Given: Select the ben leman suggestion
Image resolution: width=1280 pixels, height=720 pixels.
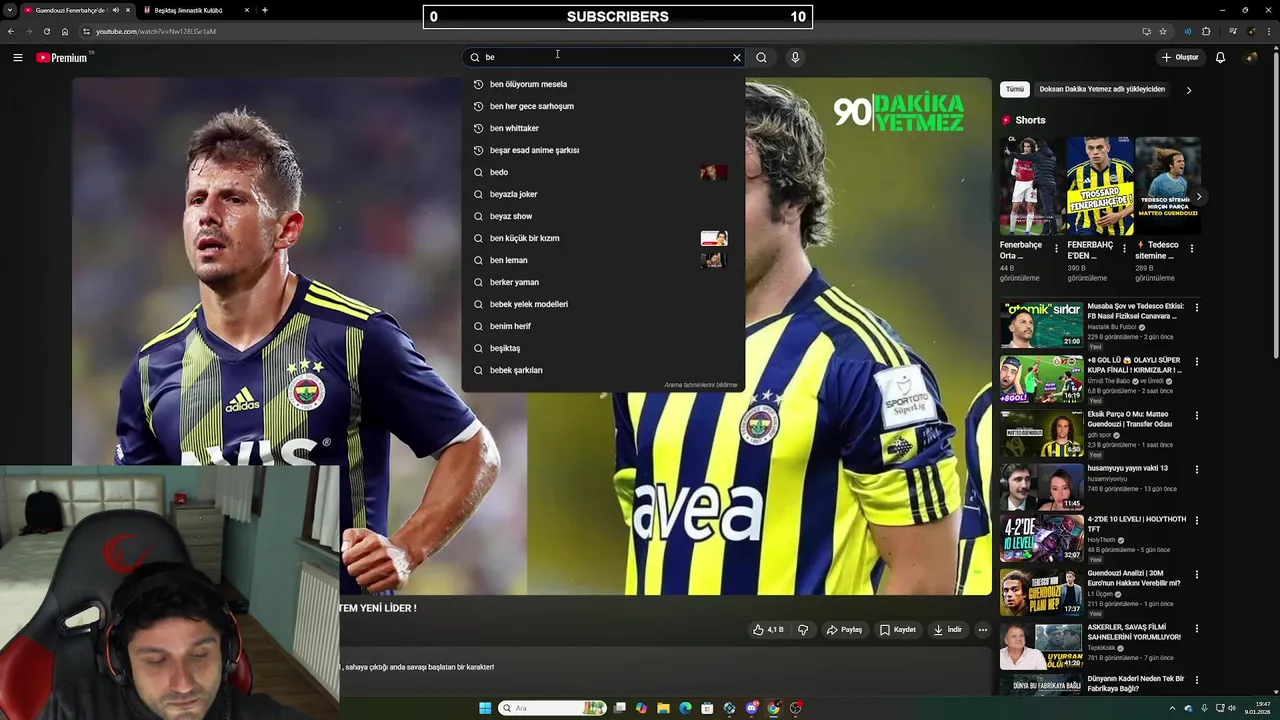Looking at the screenshot, I should coord(603,260).
